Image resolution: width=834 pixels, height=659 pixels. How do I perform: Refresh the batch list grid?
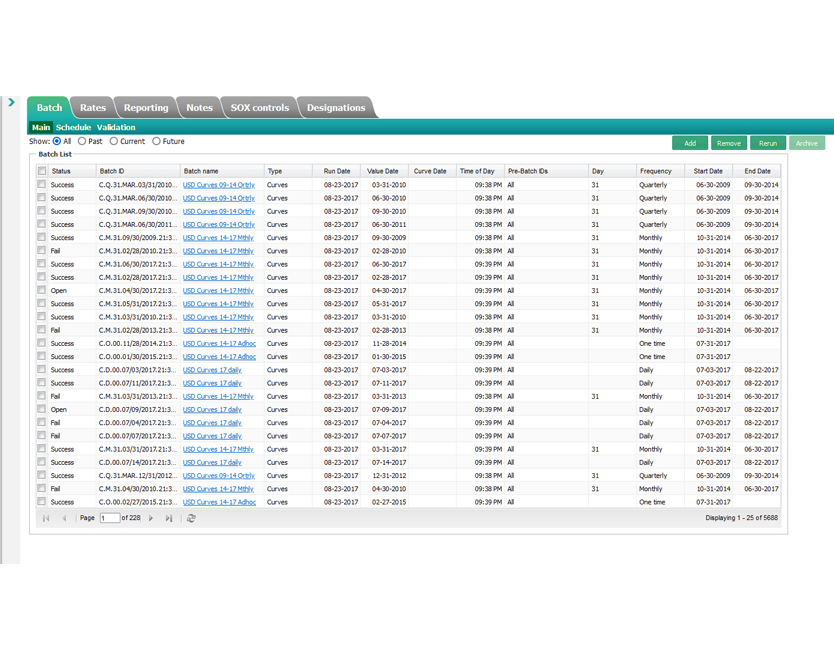coord(191,518)
